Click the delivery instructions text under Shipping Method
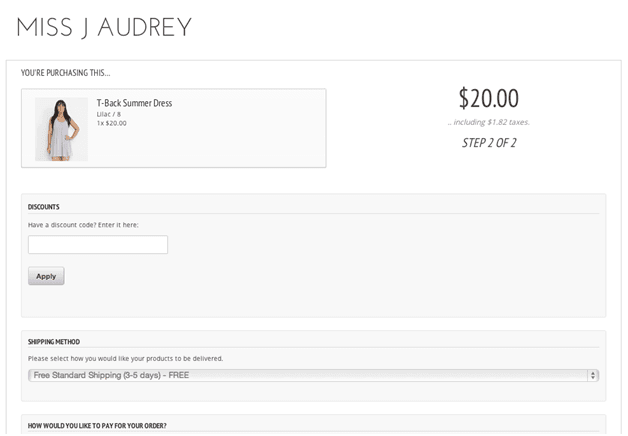The height and width of the screenshot is (436, 628). 125,358
